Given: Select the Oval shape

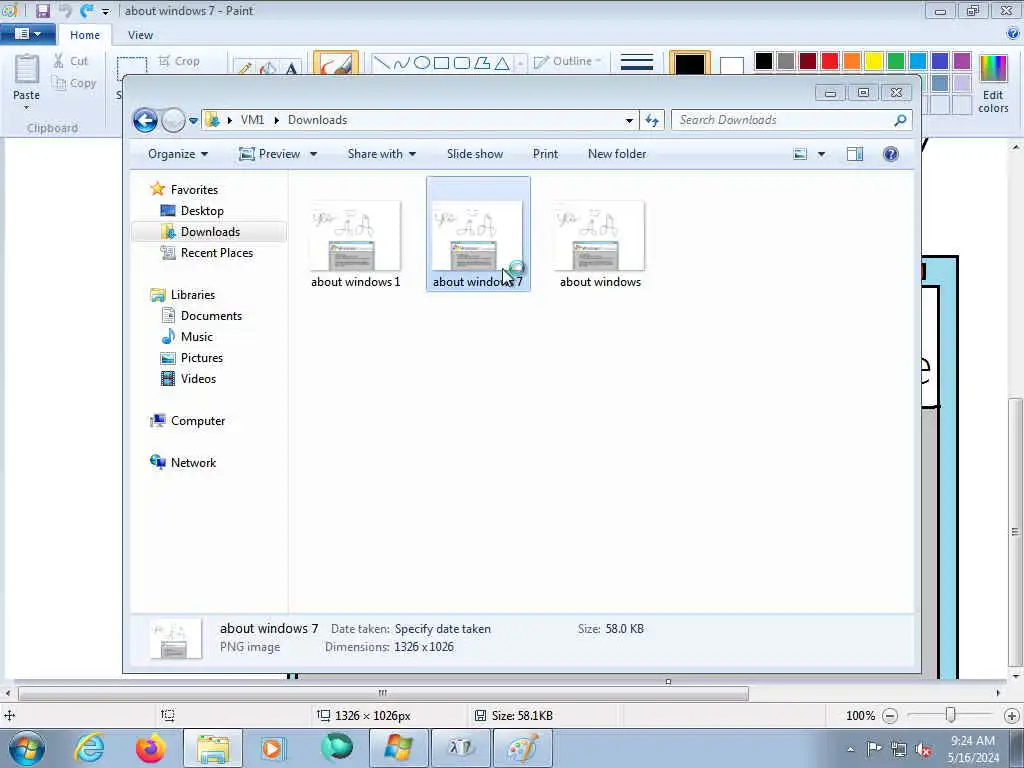Looking at the screenshot, I should [422, 63].
